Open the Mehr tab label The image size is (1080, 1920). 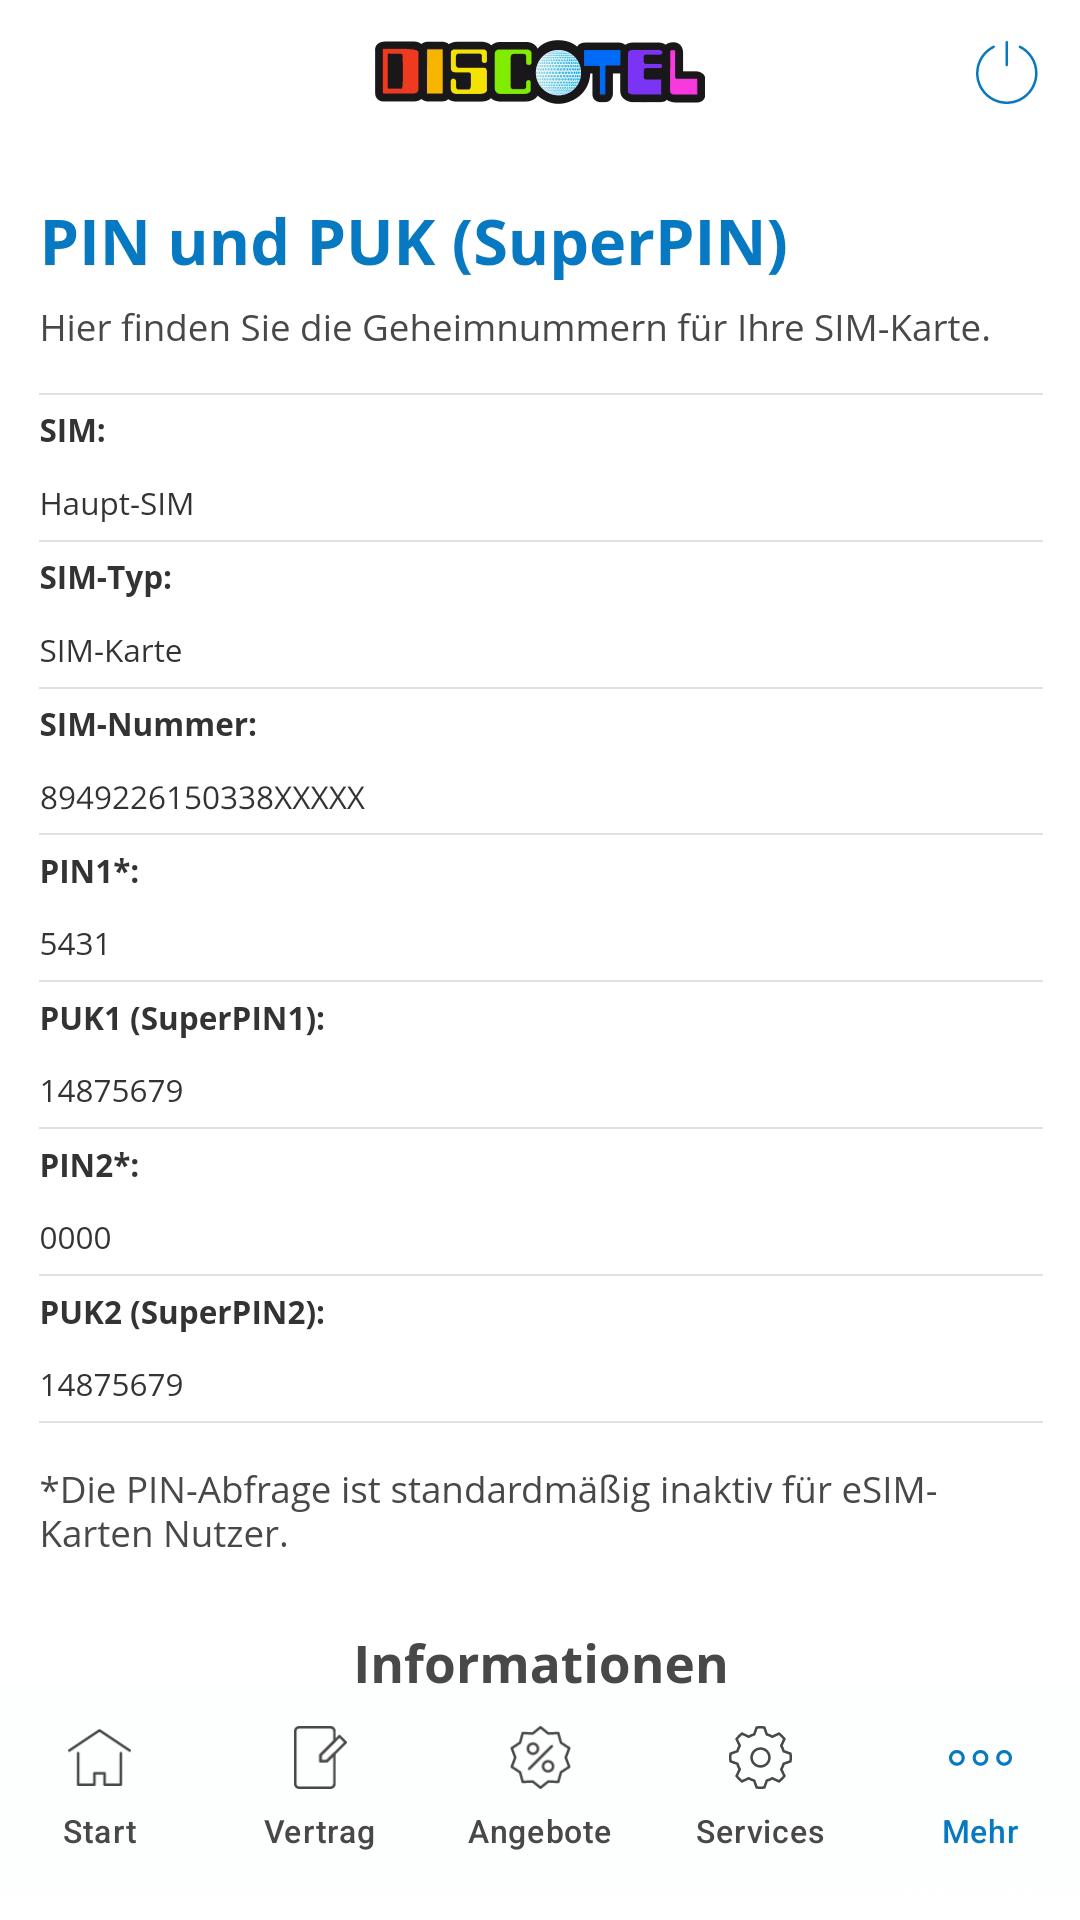tap(980, 1832)
